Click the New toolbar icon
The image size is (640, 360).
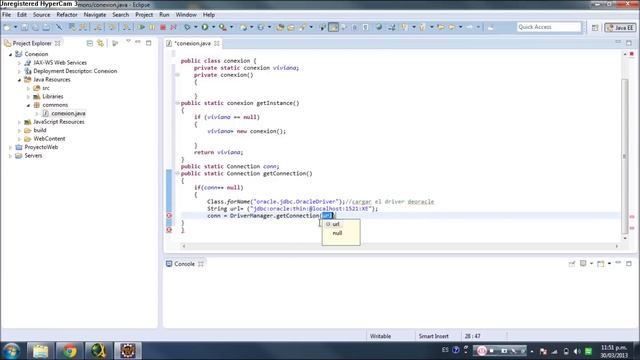[7, 27]
